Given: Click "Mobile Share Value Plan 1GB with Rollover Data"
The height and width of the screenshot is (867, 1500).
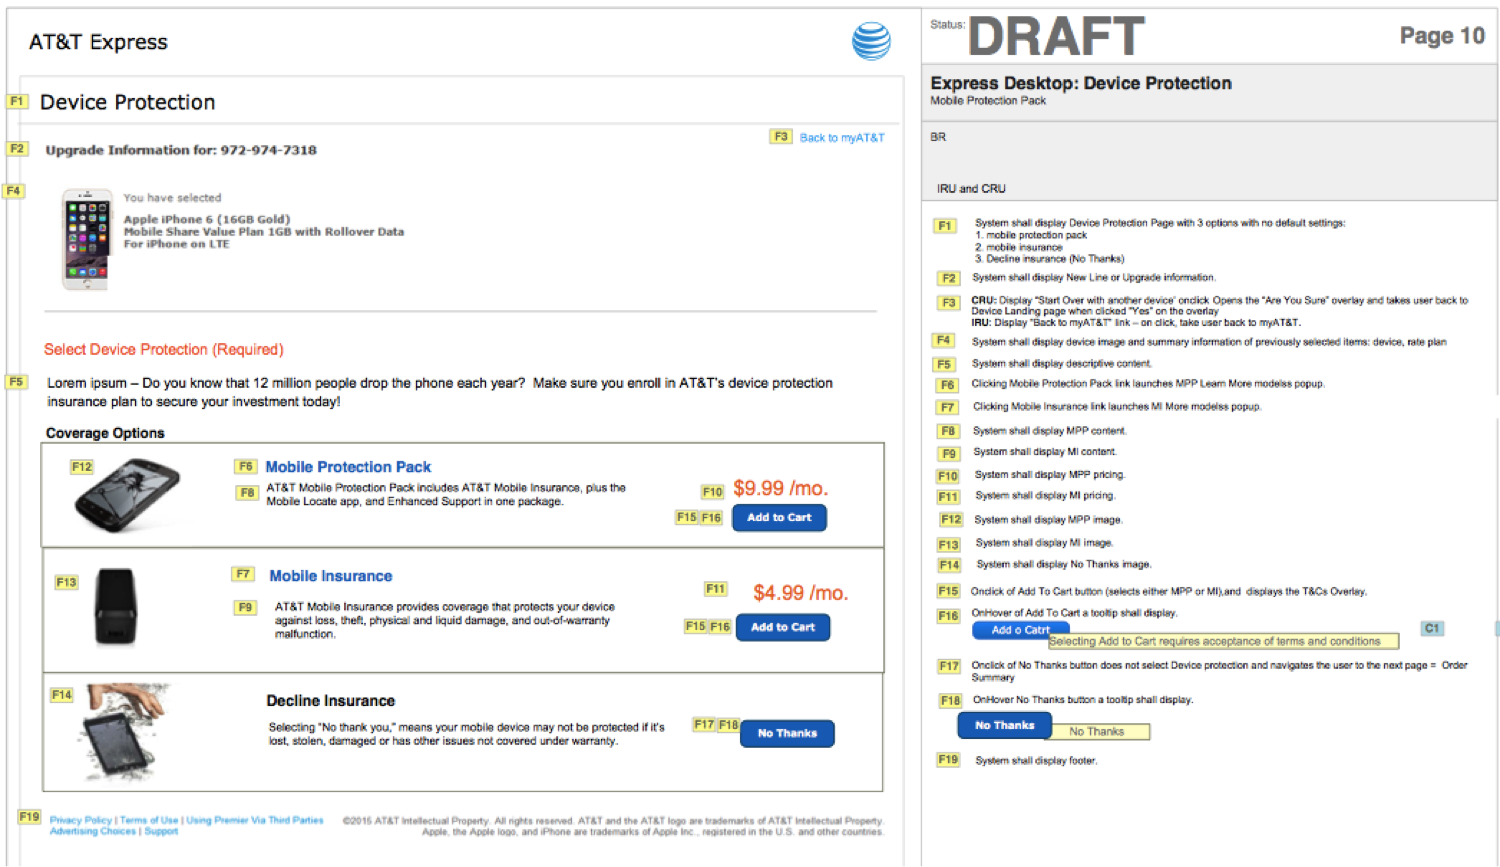Looking at the screenshot, I should tap(264, 231).
